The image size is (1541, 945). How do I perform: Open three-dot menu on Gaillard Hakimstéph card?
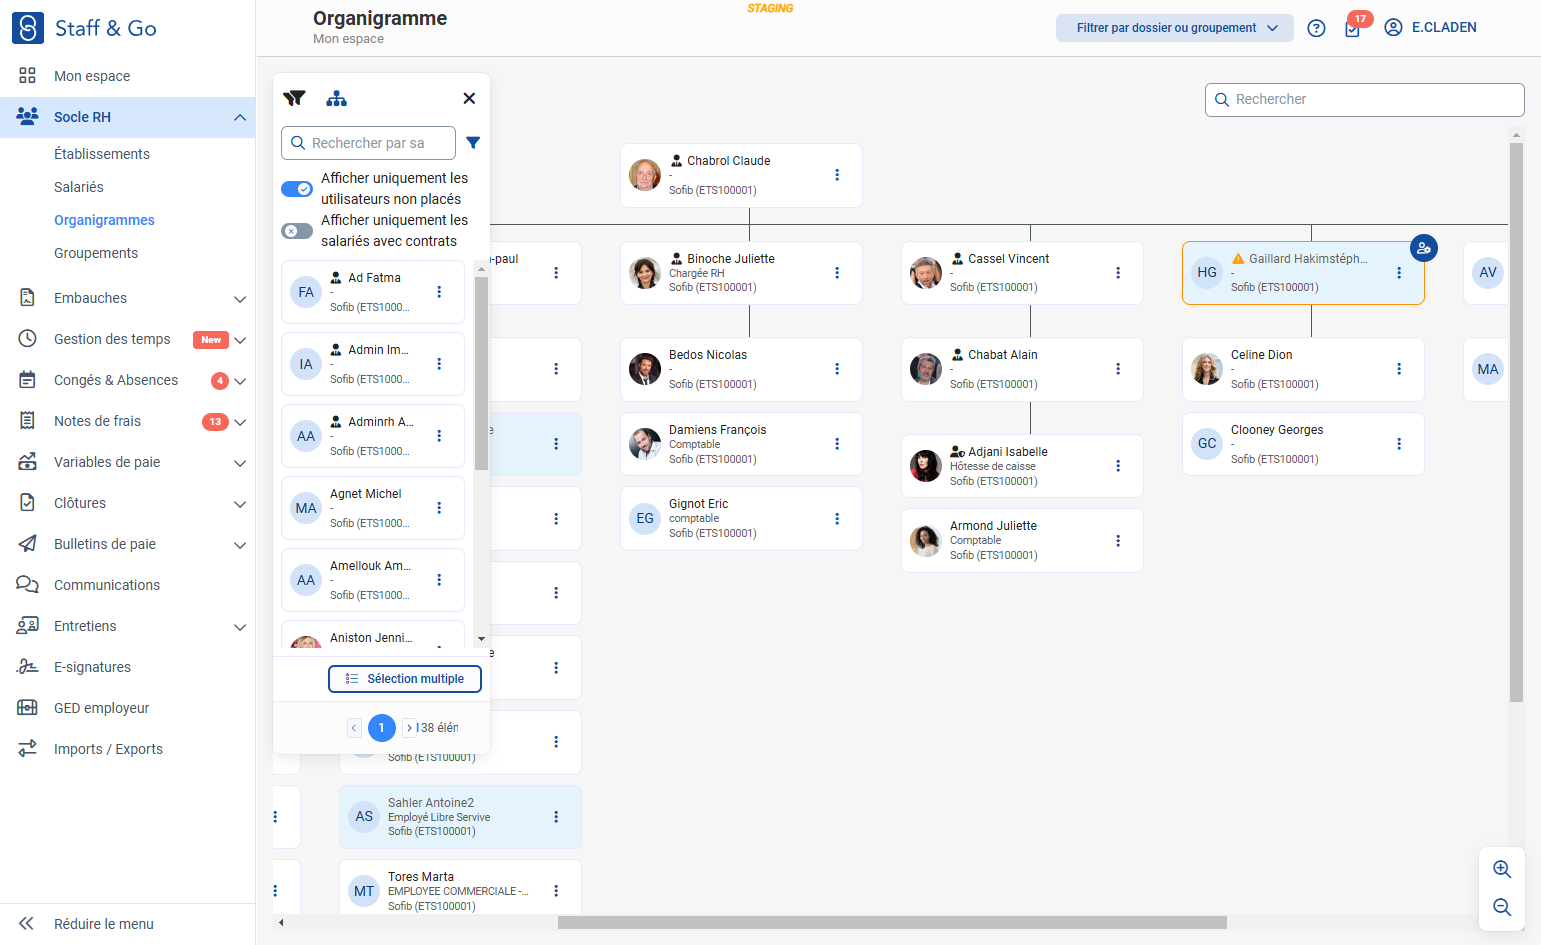tap(1399, 273)
